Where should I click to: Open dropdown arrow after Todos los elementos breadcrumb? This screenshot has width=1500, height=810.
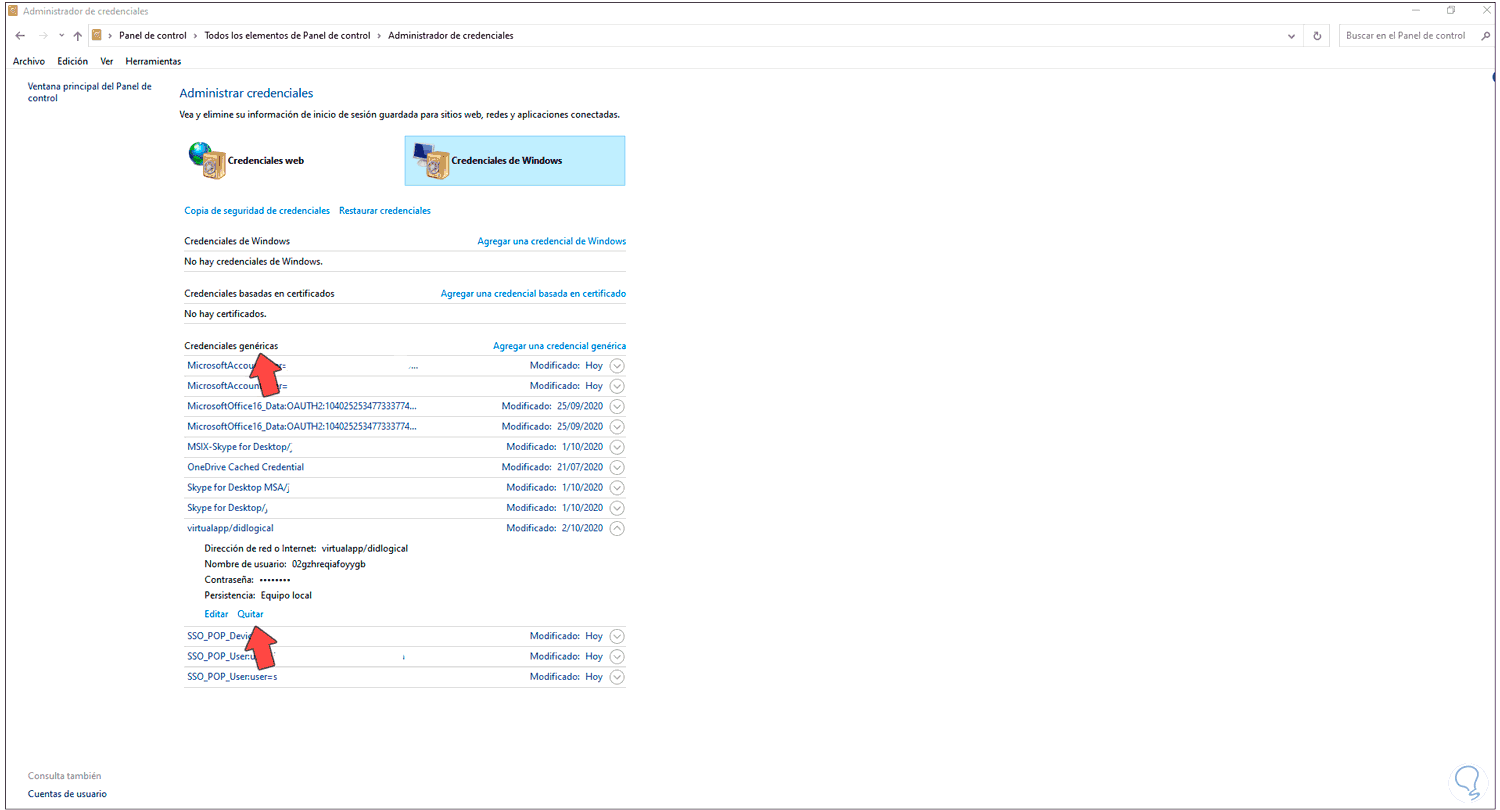(x=380, y=36)
